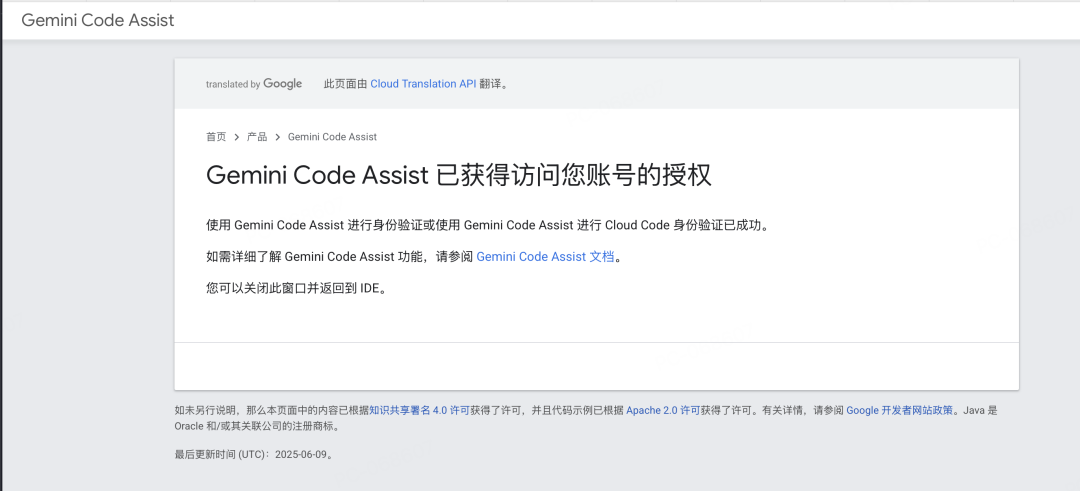
Task: Click the translated by Google logo
Action: (x=254, y=84)
